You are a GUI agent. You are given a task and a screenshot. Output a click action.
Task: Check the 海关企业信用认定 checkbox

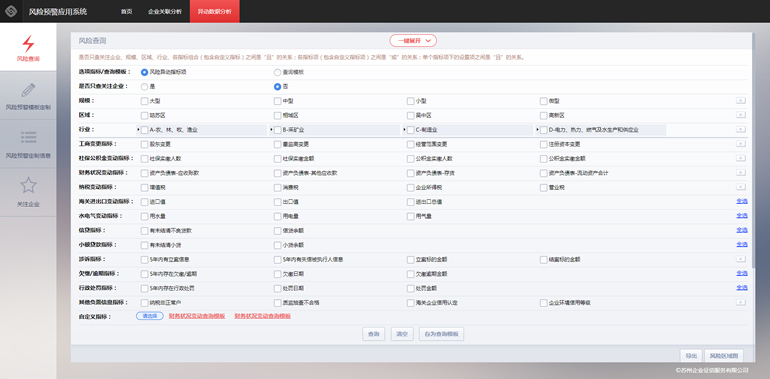pos(411,302)
